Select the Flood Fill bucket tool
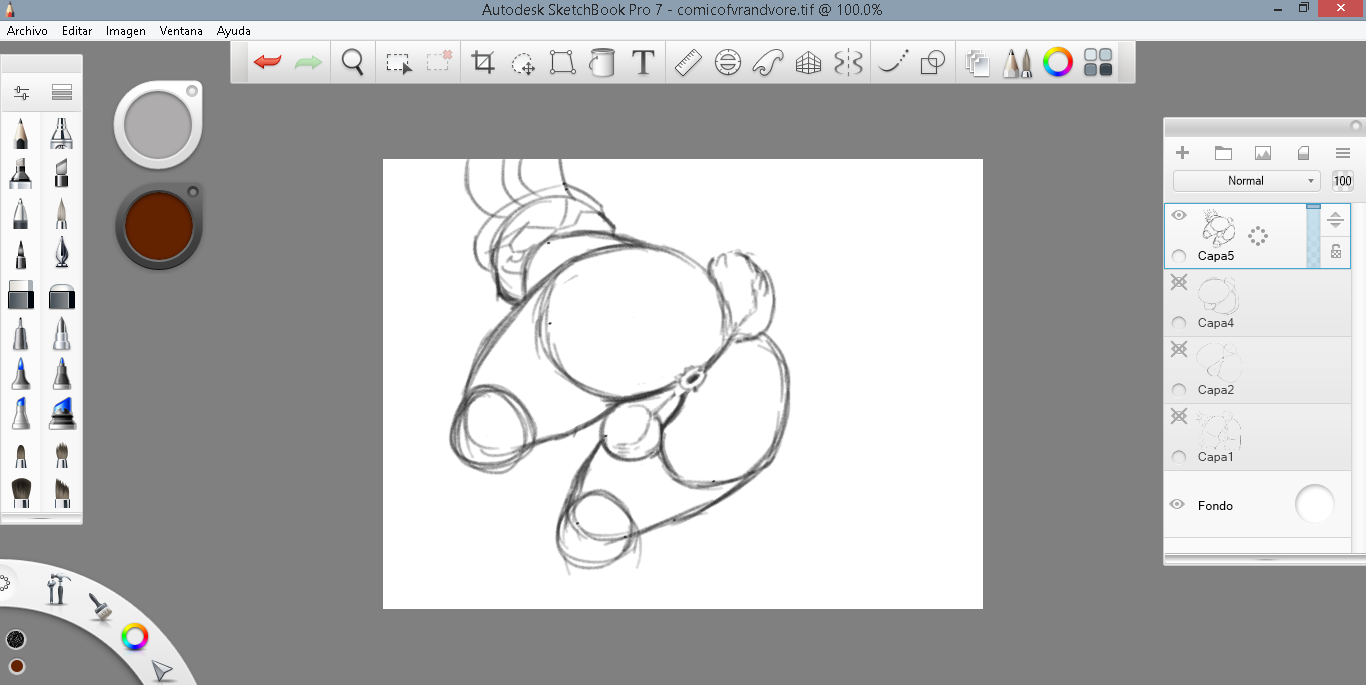Image resolution: width=1366 pixels, height=685 pixels. click(602, 63)
